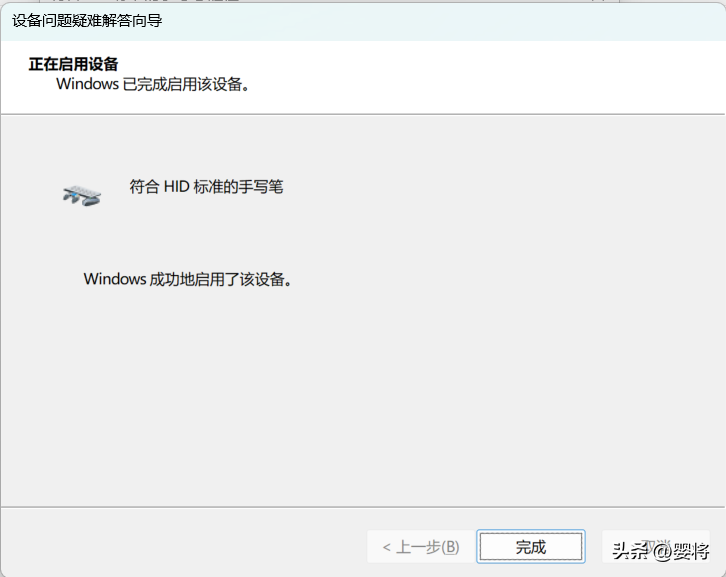Click the word Windows in the success message

pos(115,279)
